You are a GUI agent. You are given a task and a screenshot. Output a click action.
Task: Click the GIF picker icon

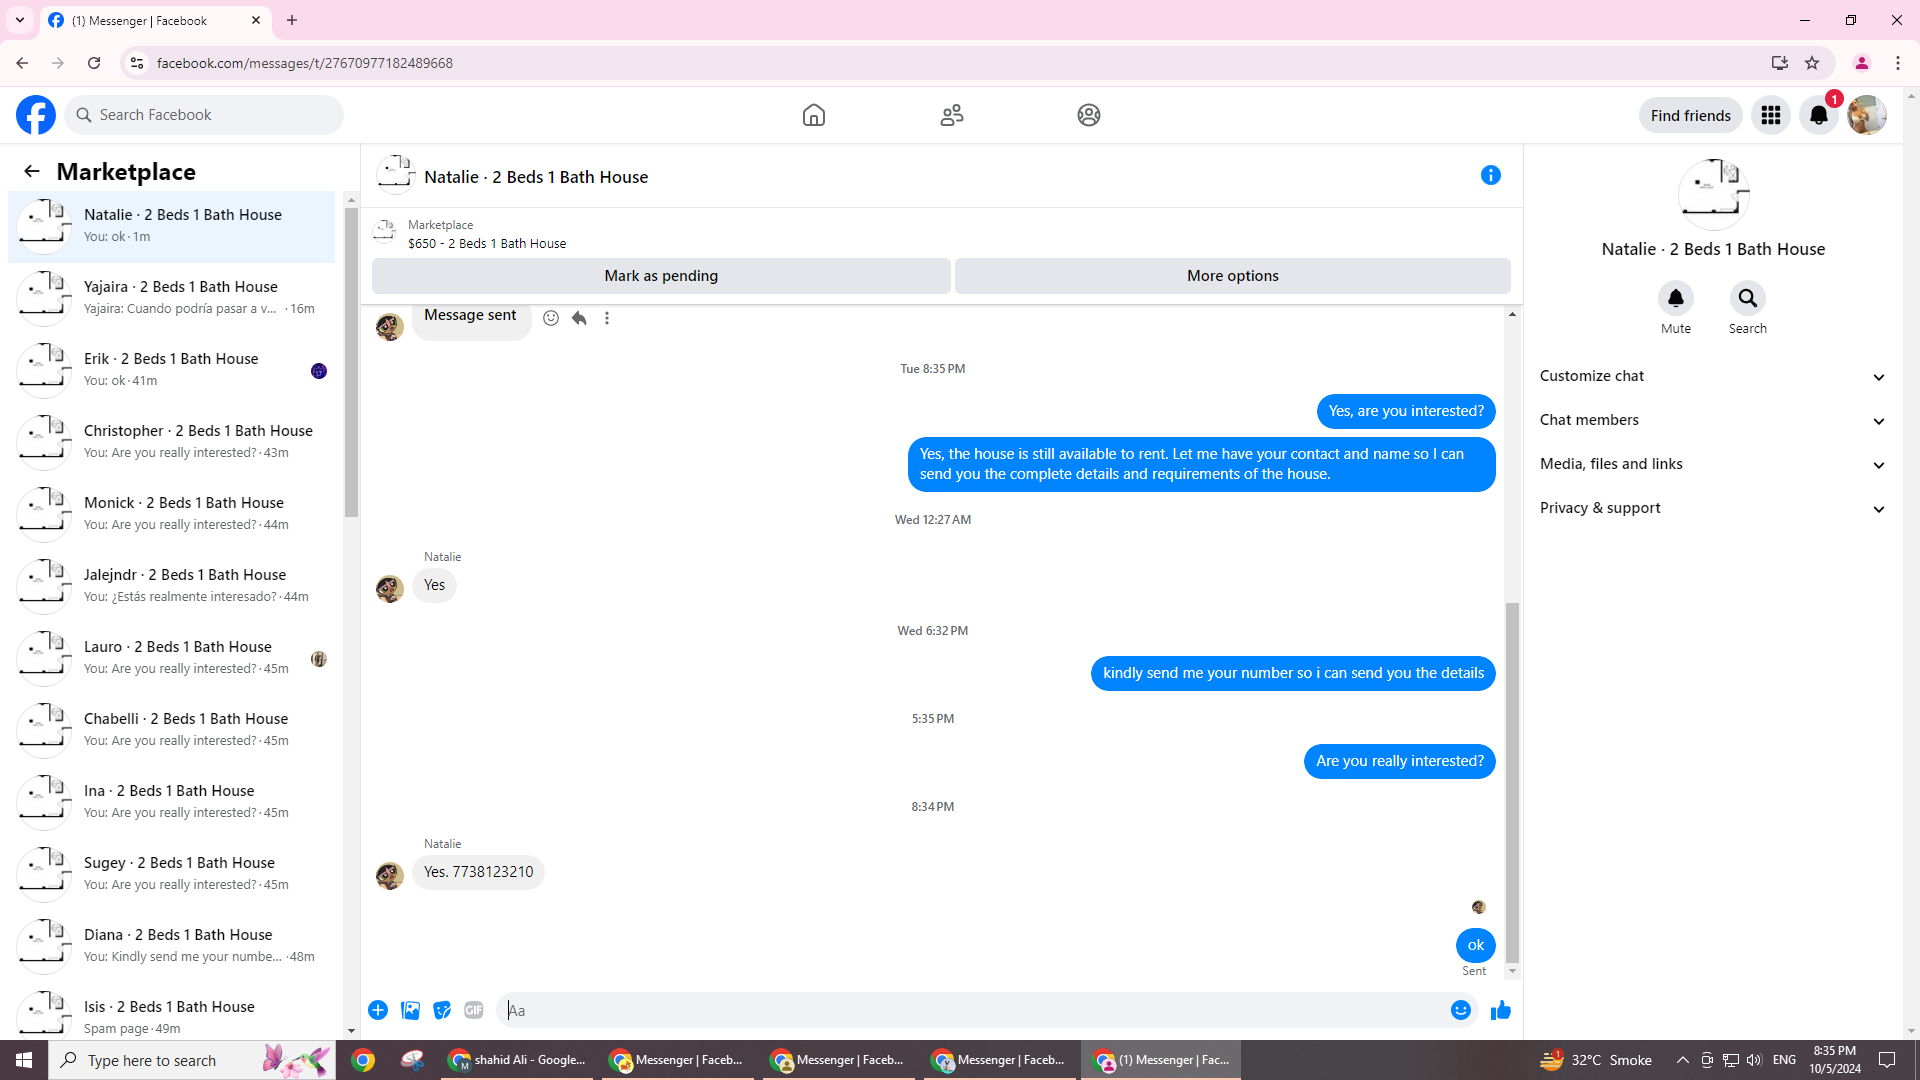pyautogui.click(x=474, y=1011)
